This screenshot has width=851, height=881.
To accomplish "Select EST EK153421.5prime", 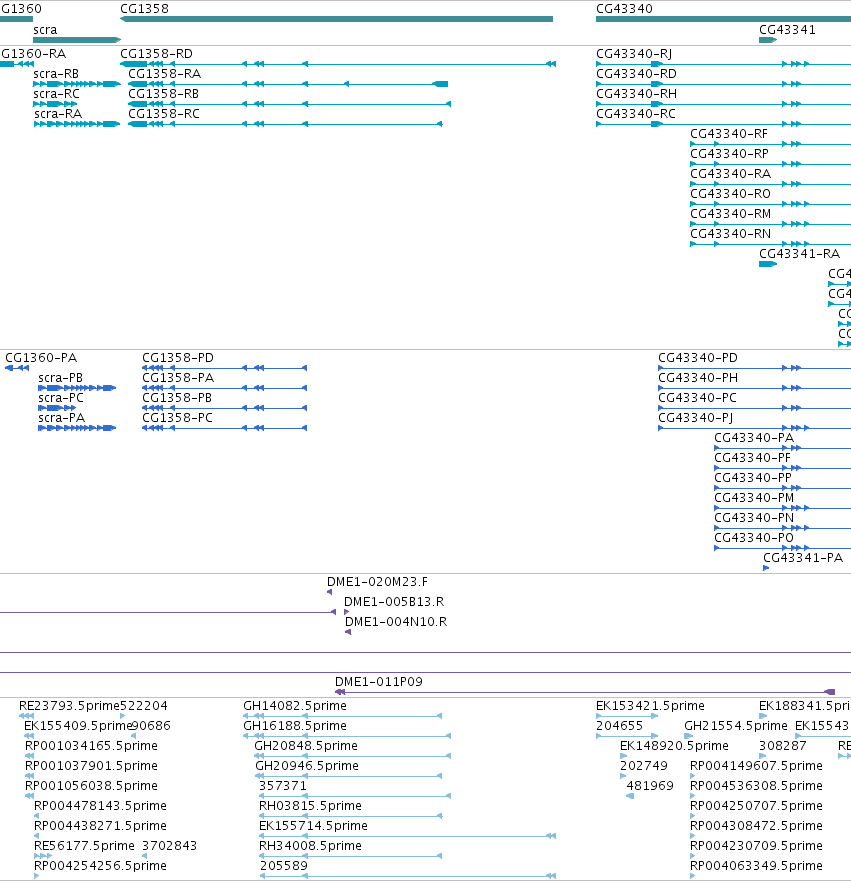I will point(650,706).
